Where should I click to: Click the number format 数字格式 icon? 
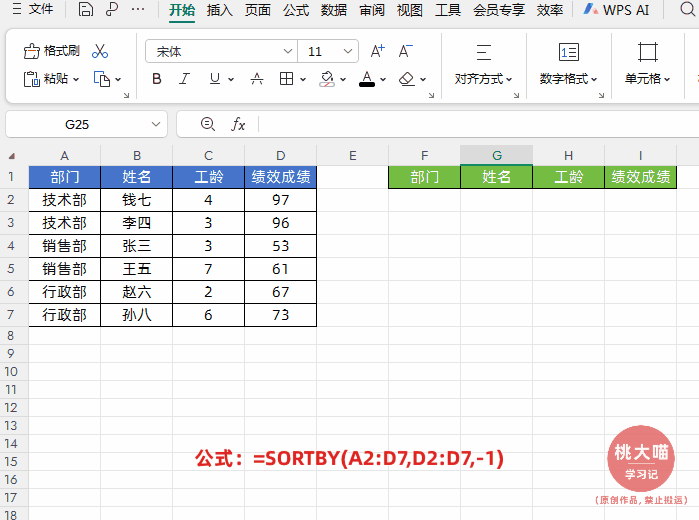click(569, 52)
